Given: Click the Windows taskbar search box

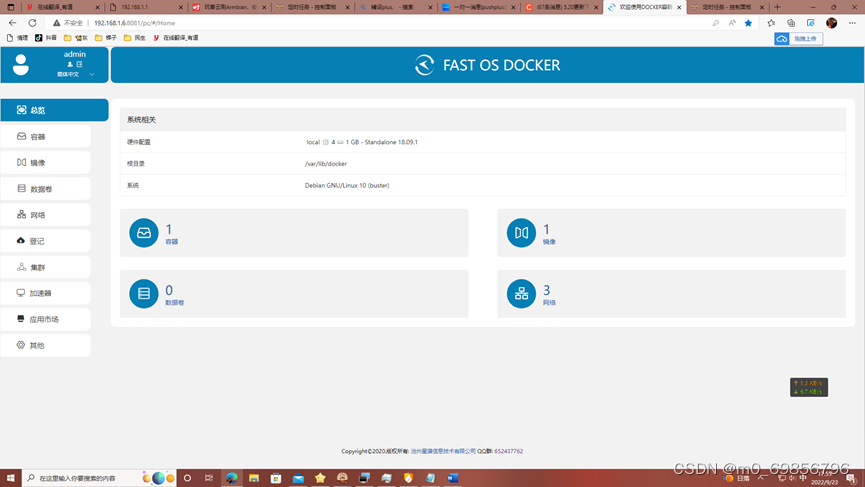Looking at the screenshot, I should click(x=81, y=478).
